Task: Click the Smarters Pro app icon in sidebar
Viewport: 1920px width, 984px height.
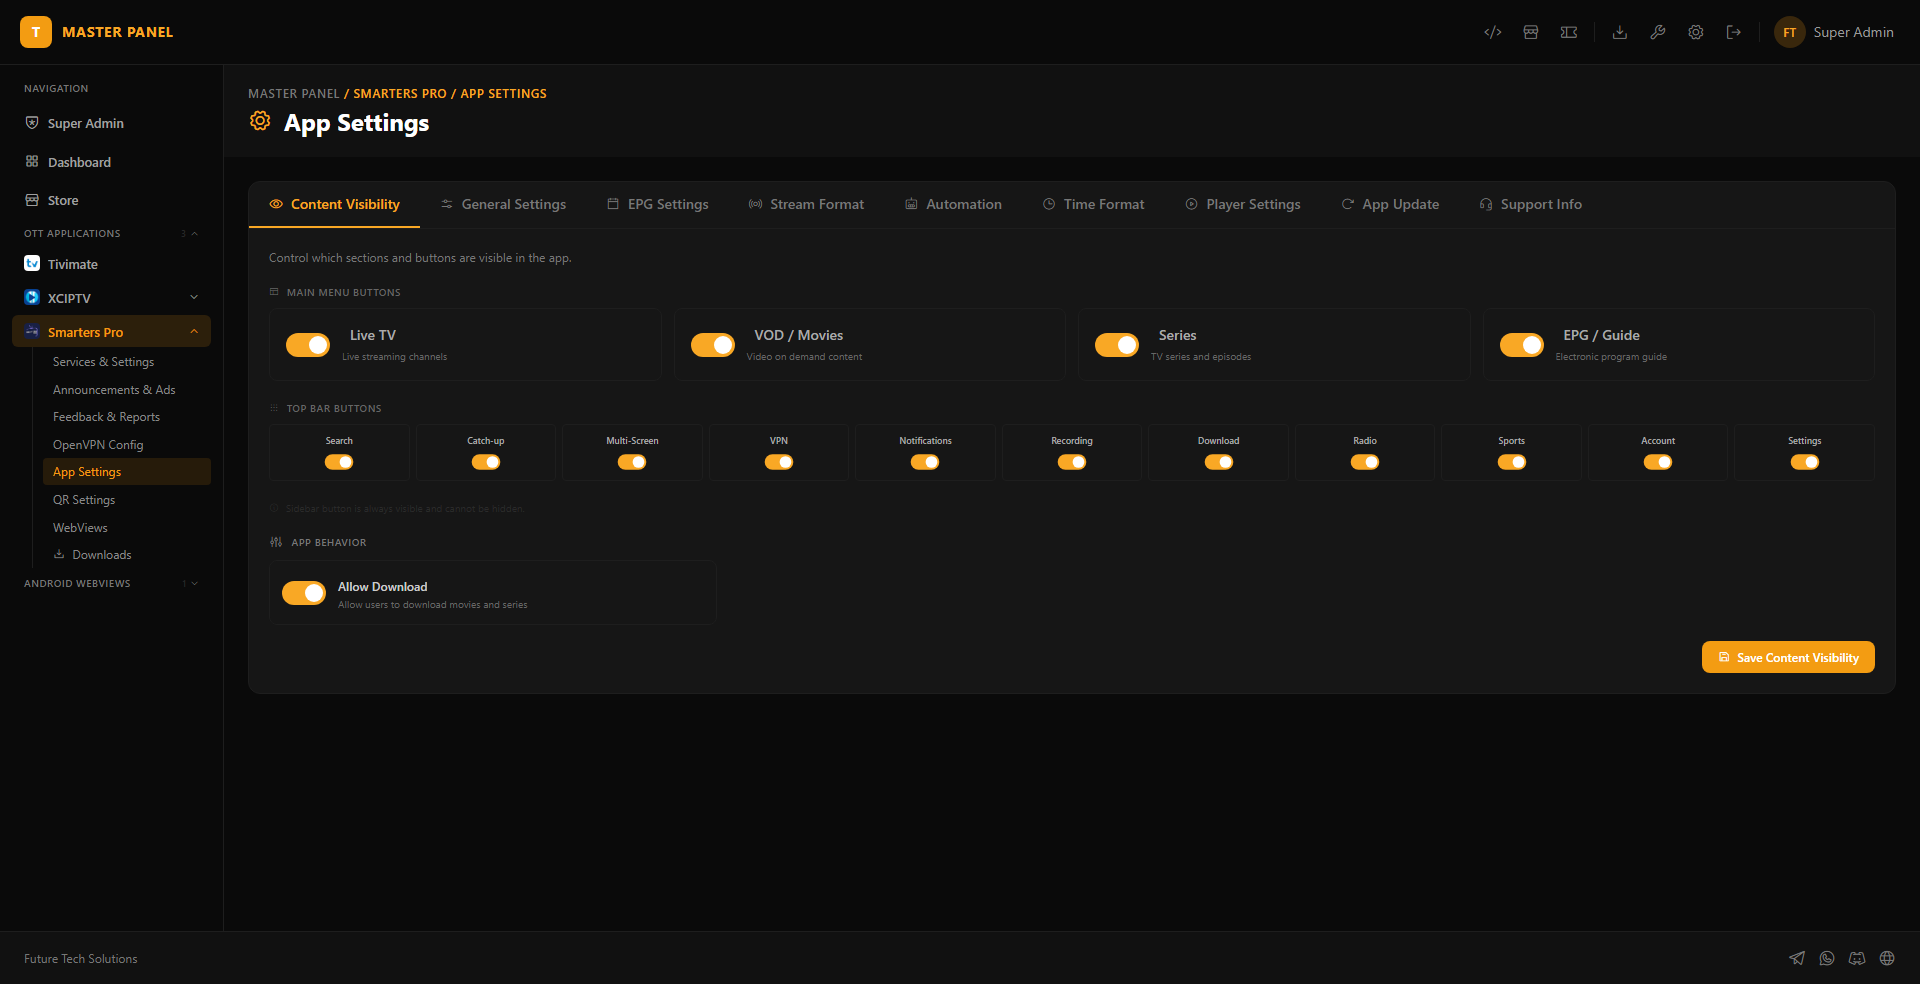Action: pyautogui.click(x=32, y=331)
